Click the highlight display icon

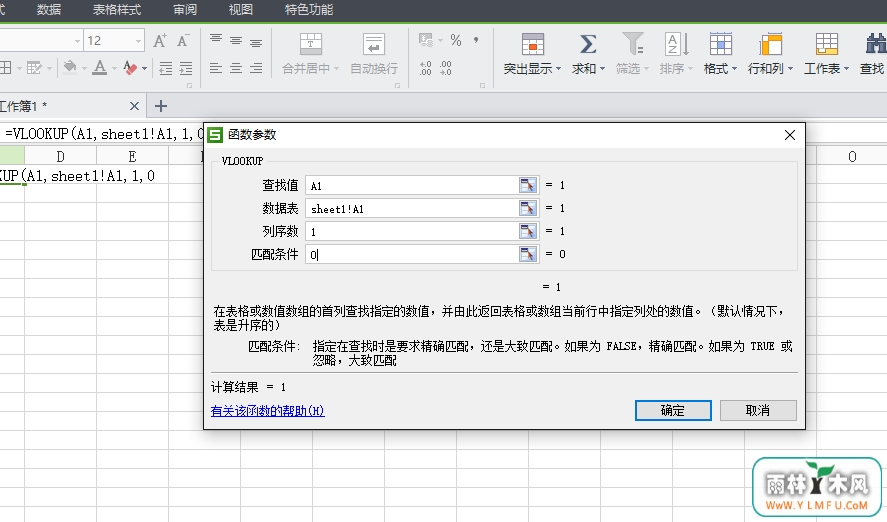pos(532,44)
